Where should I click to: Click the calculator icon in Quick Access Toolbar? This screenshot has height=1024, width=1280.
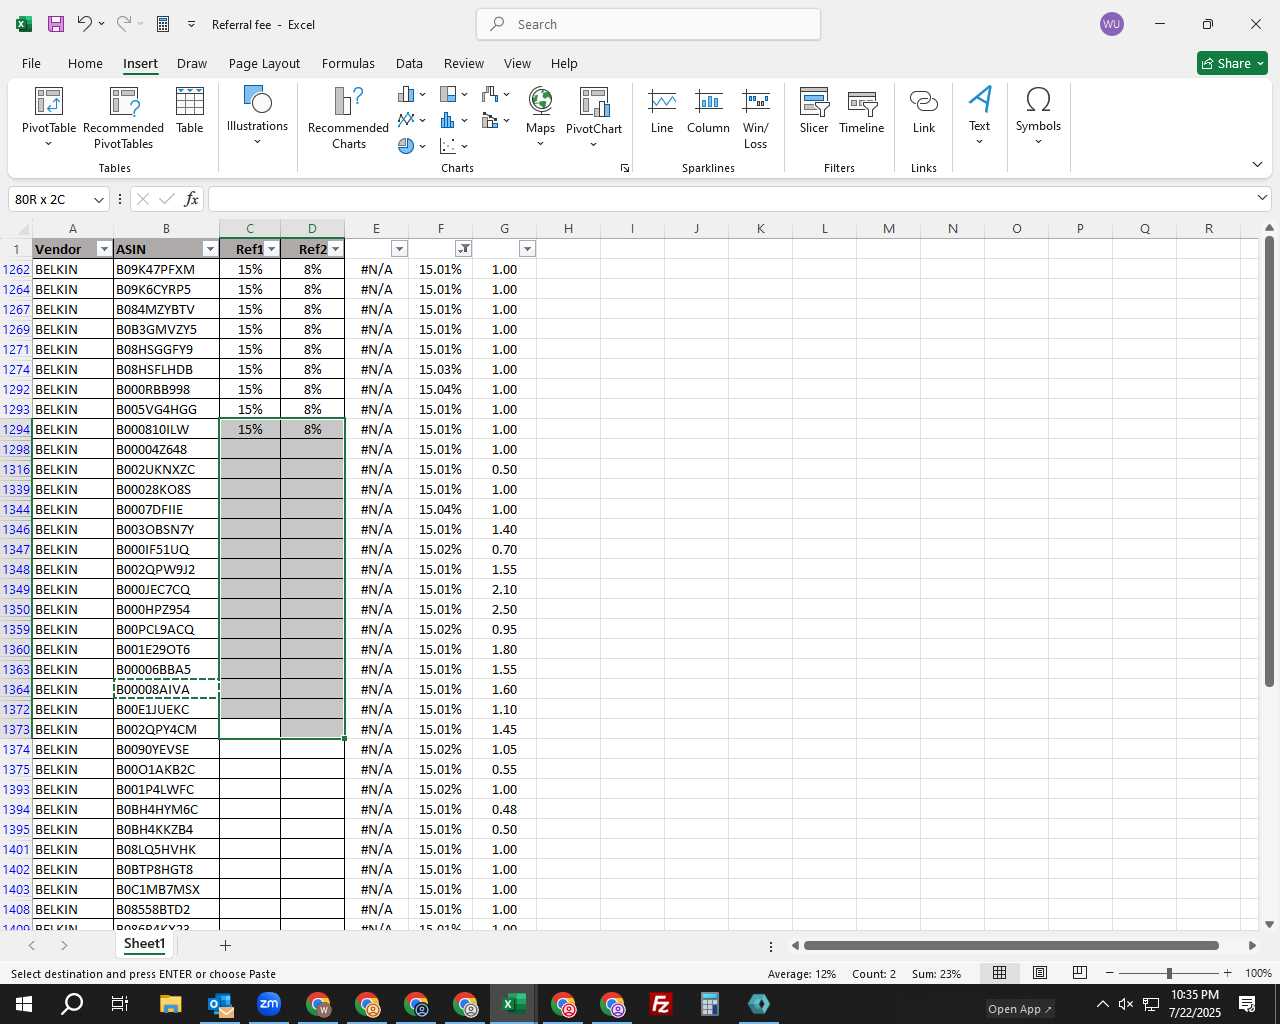[x=163, y=24]
